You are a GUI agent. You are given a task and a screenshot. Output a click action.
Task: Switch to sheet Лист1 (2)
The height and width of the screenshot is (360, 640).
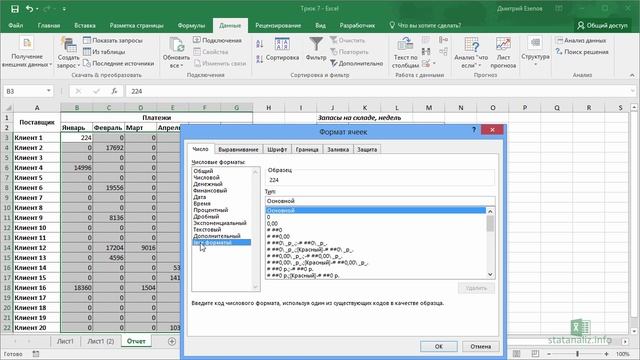click(x=100, y=341)
